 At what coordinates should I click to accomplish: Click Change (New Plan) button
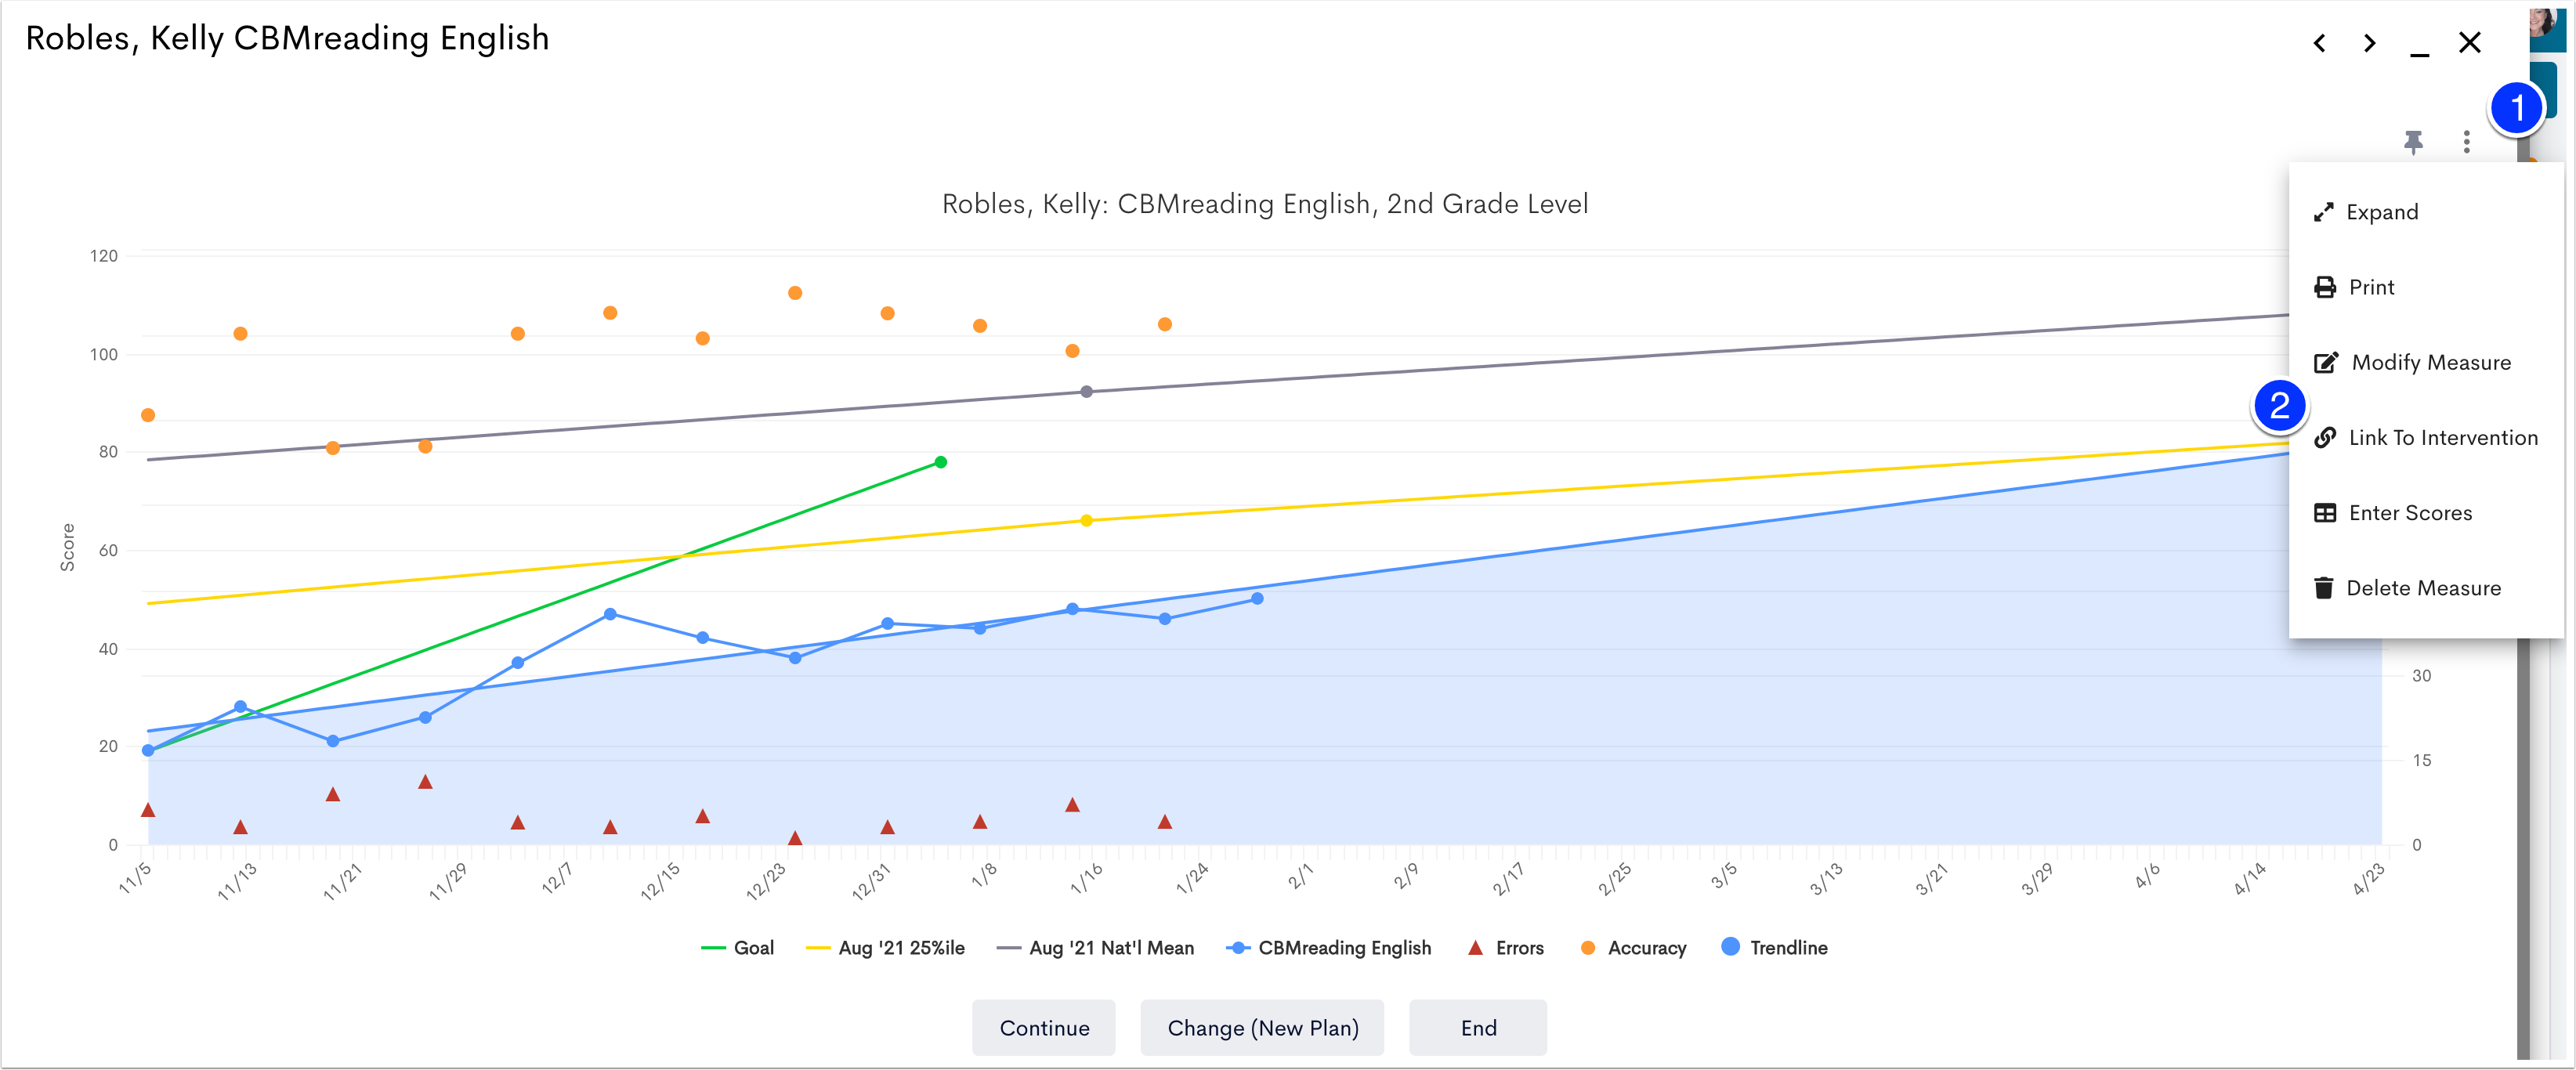pyautogui.click(x=1262, y=1028)
